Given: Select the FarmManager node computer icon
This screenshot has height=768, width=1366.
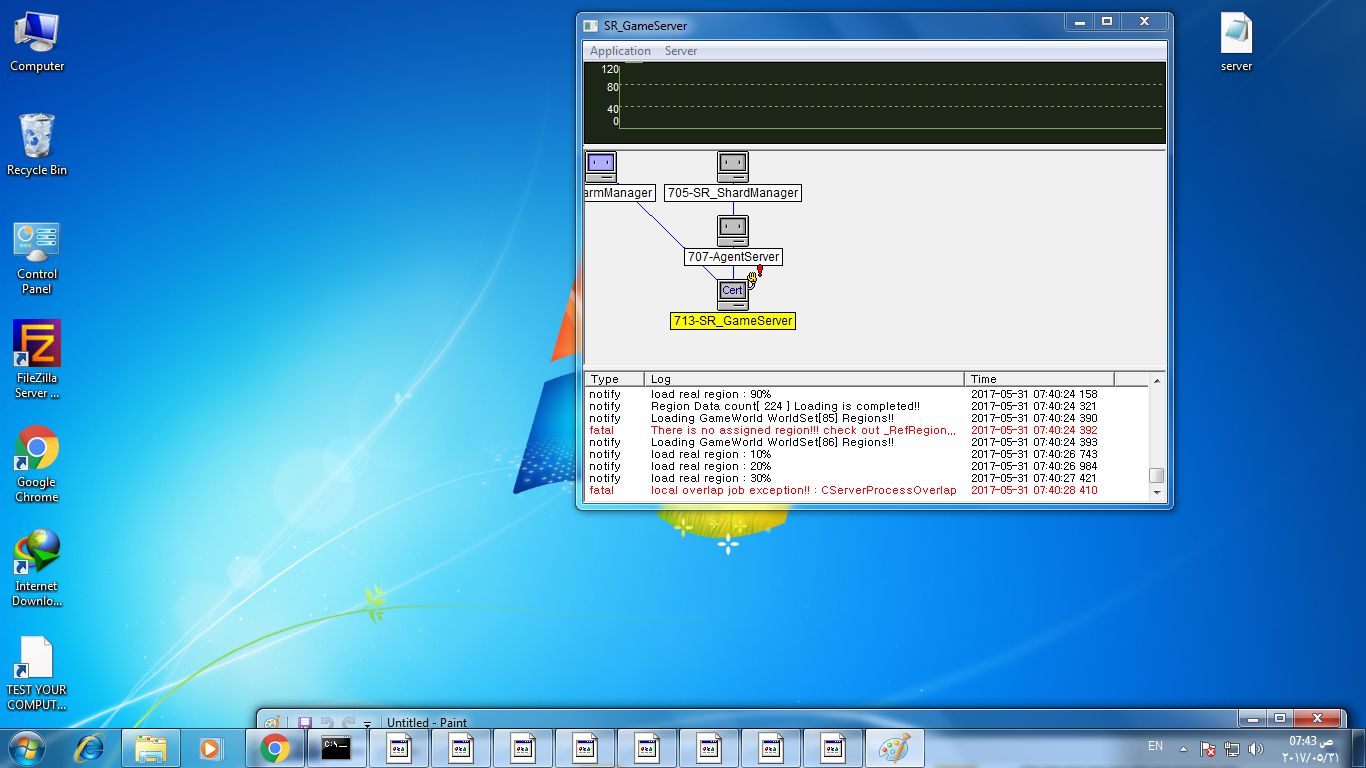Looking at the screenshot, I should [600, 166].
